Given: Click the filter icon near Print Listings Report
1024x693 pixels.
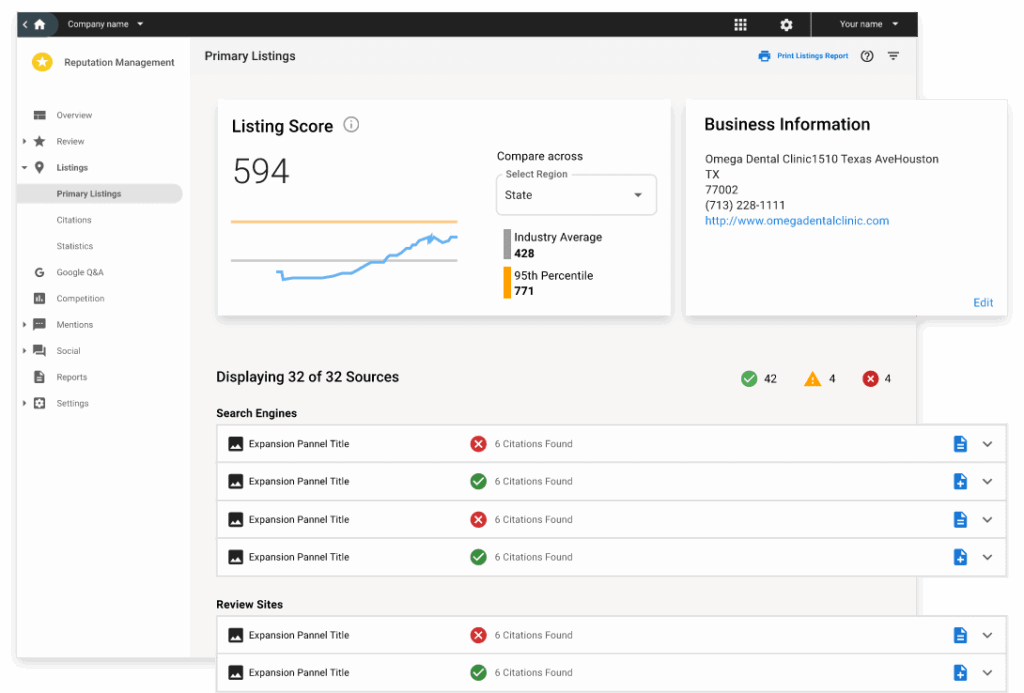Looking at the screenshot, I should pos(893,57).
